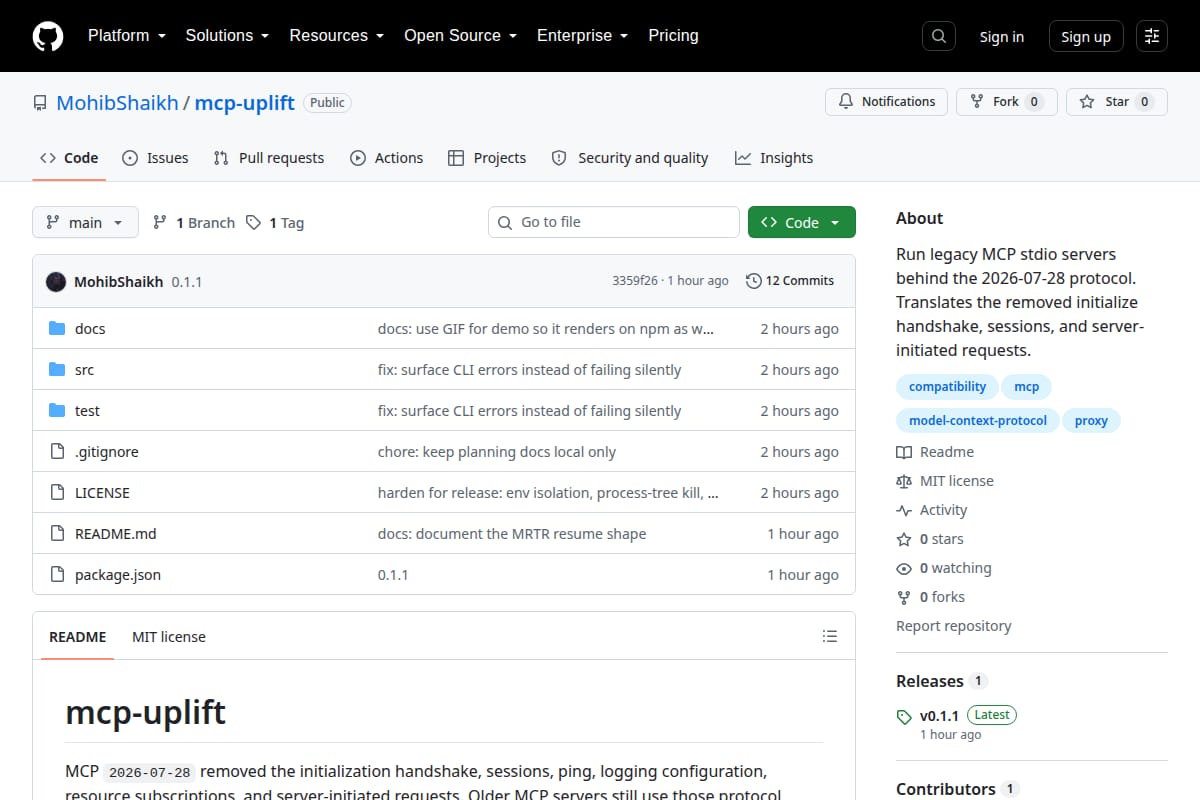Click Sign in
Image resolution: width=1200 pixels, height=800 pixels.
tap(1001, 37)
